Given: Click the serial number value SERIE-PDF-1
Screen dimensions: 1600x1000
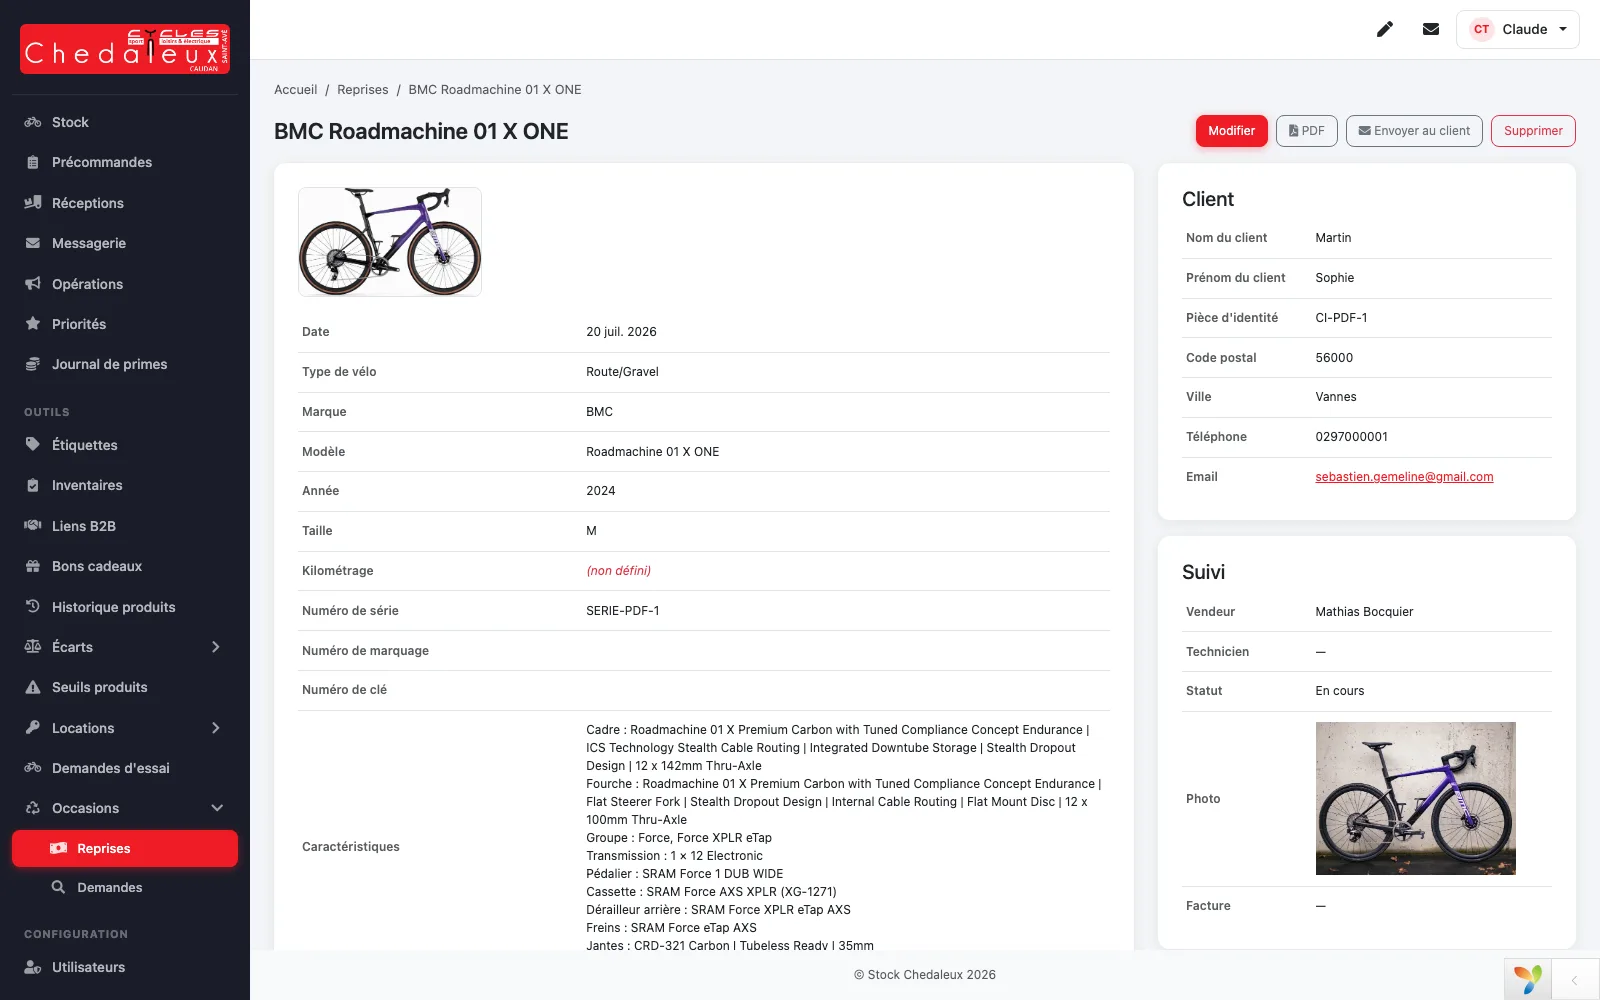Looking at the screenshot, I should tap(623, 611).
